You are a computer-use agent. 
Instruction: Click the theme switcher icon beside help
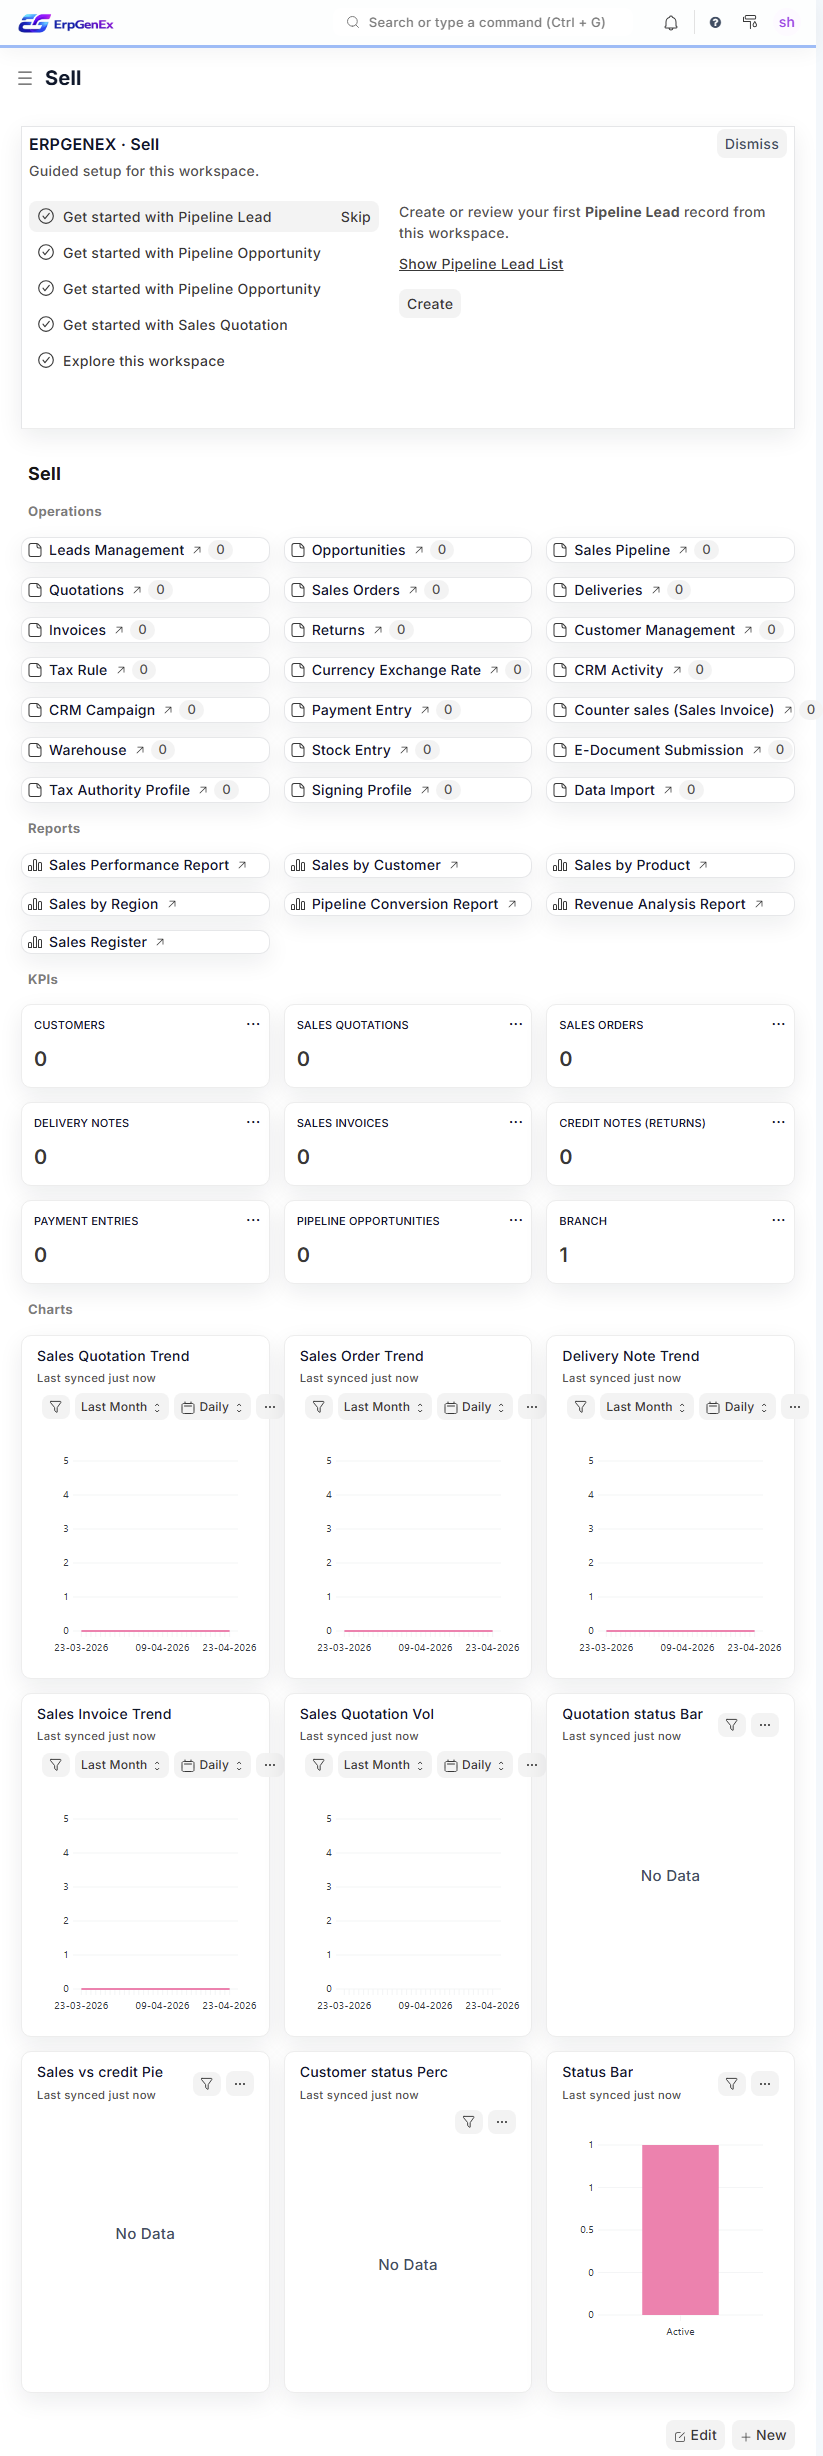click(750, 22)
